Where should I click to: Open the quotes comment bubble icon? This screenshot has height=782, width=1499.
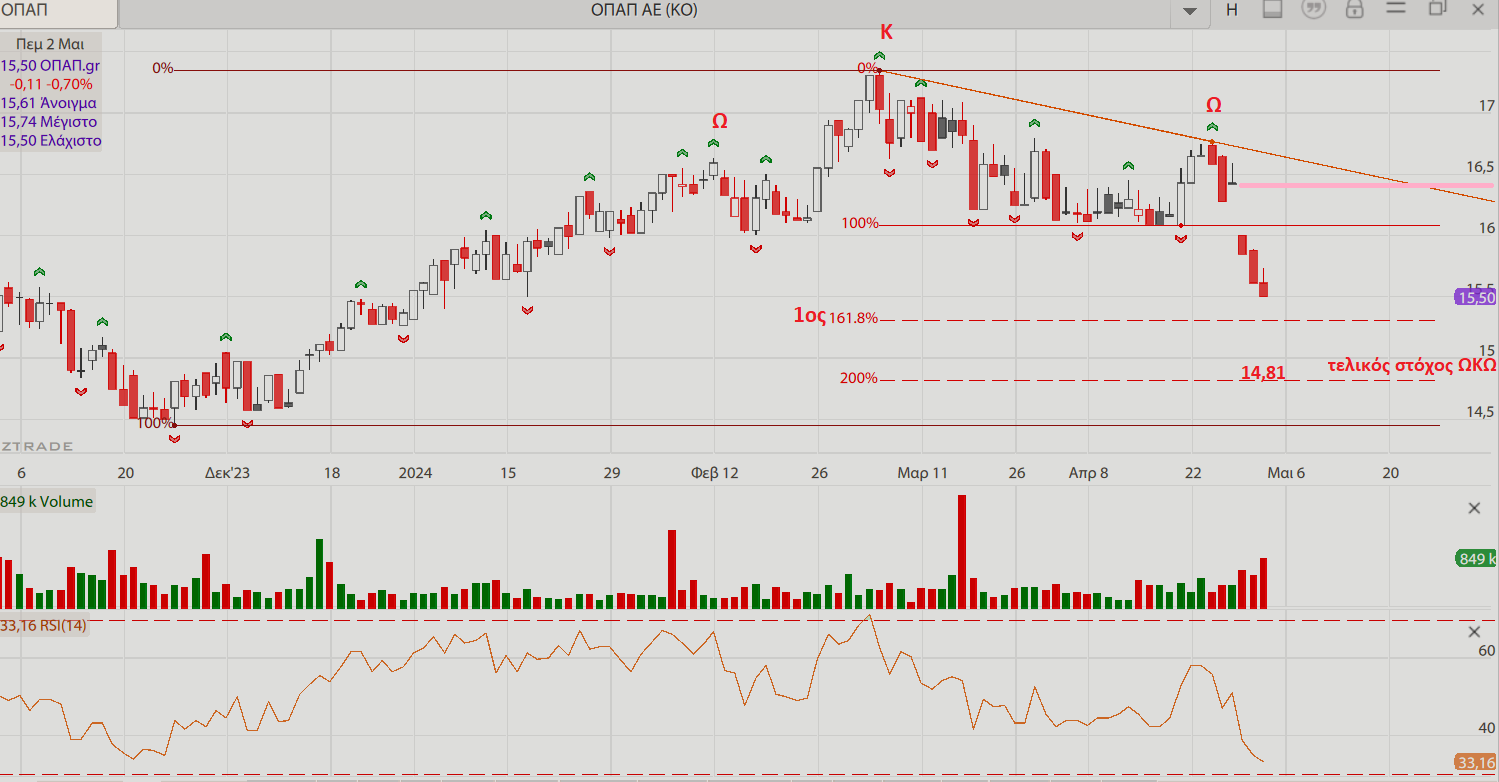point(1313,9)
